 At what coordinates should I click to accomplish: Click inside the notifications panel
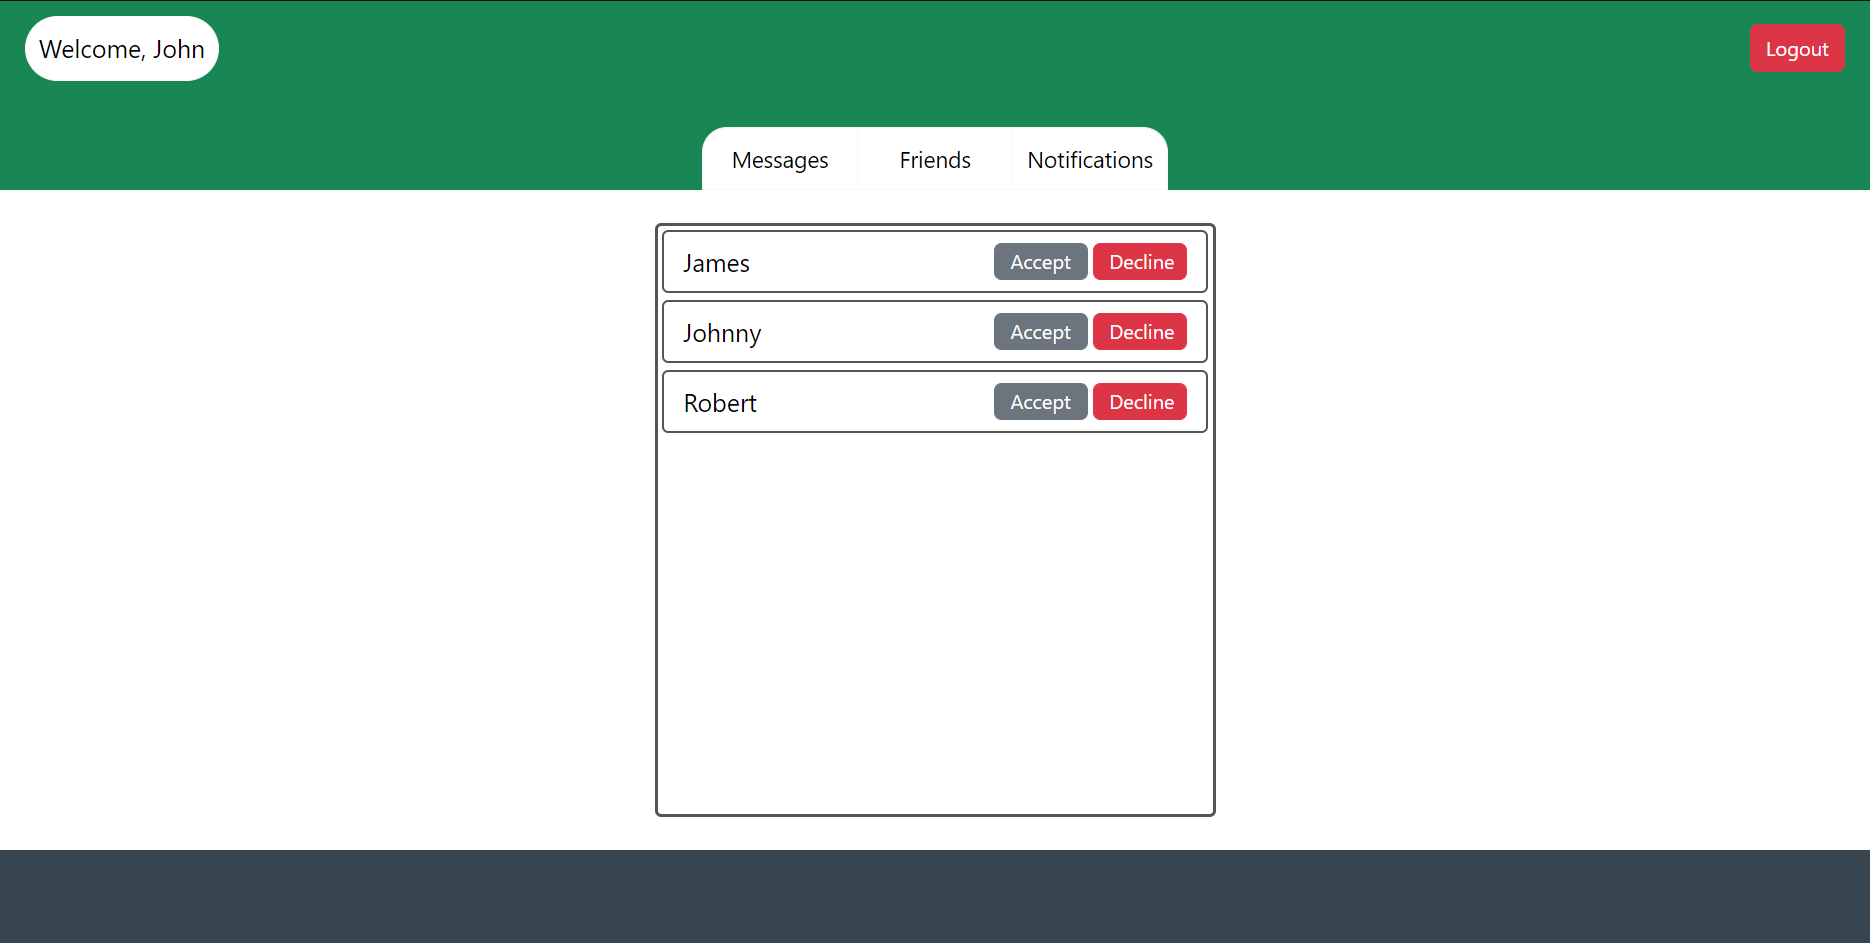point(935,620)
